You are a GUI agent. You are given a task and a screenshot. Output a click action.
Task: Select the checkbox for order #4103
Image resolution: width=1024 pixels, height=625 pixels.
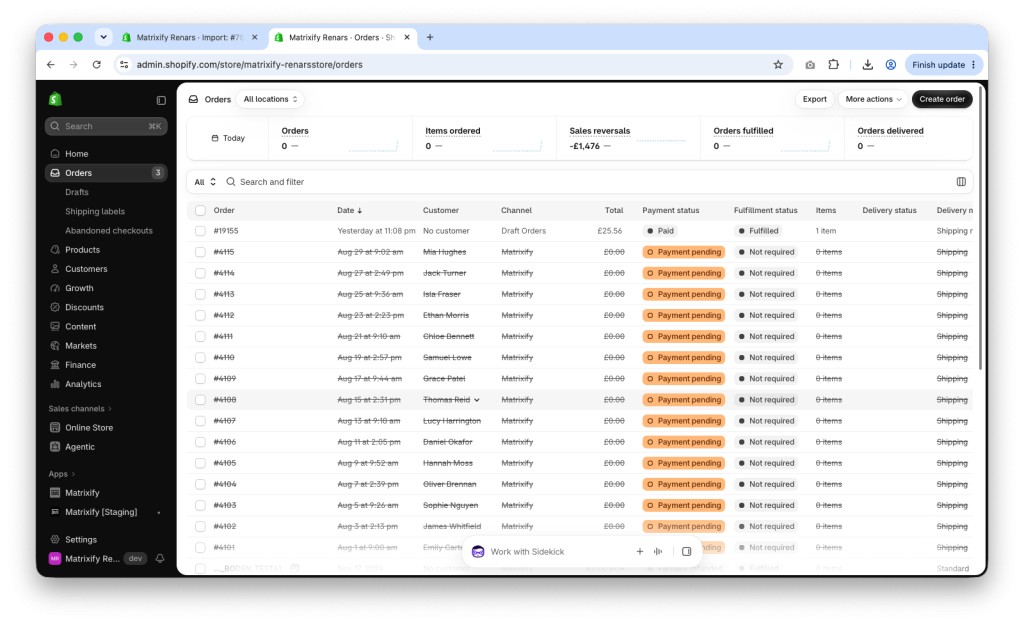pos(200,505)
